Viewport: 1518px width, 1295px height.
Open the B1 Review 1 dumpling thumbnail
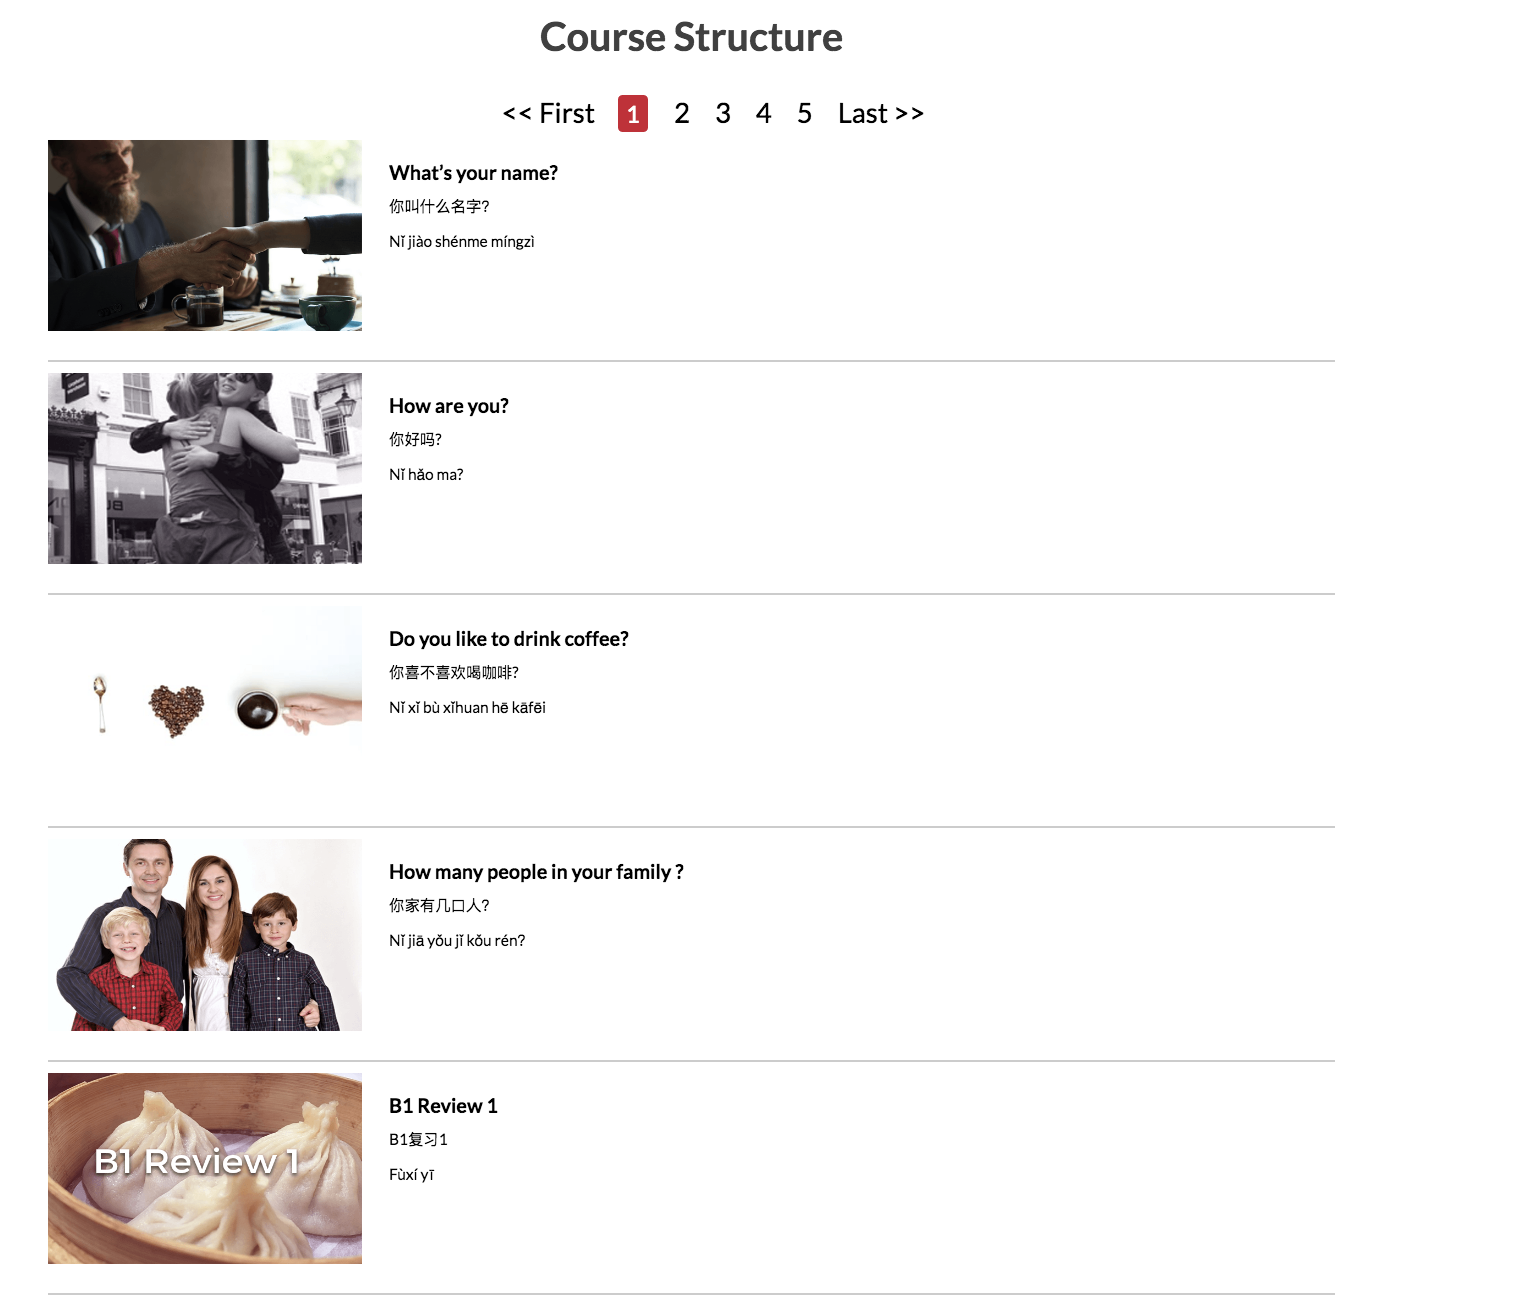tap(205, 1168)
